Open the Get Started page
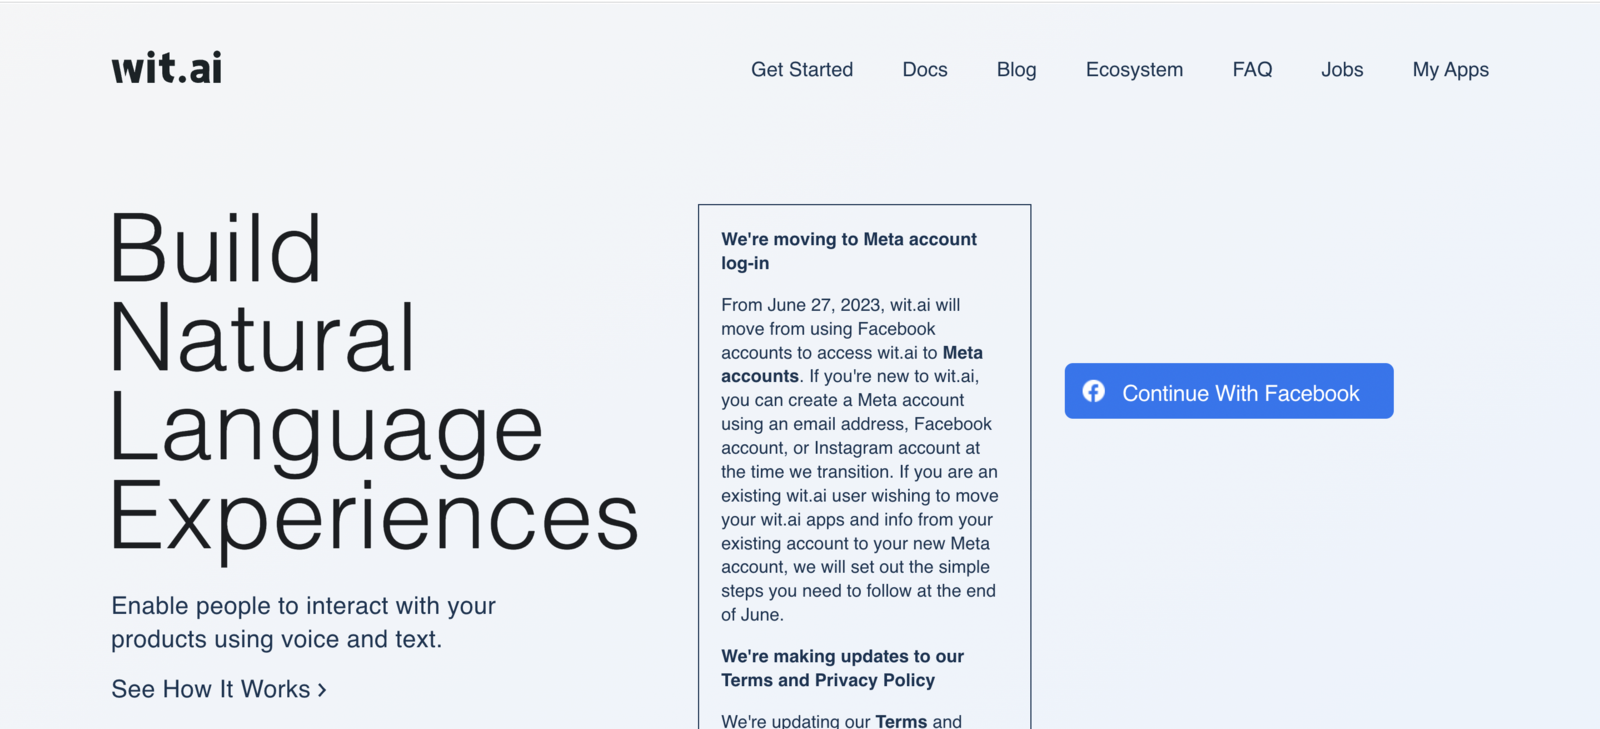 pyautogui.click(x=802, y=70)
